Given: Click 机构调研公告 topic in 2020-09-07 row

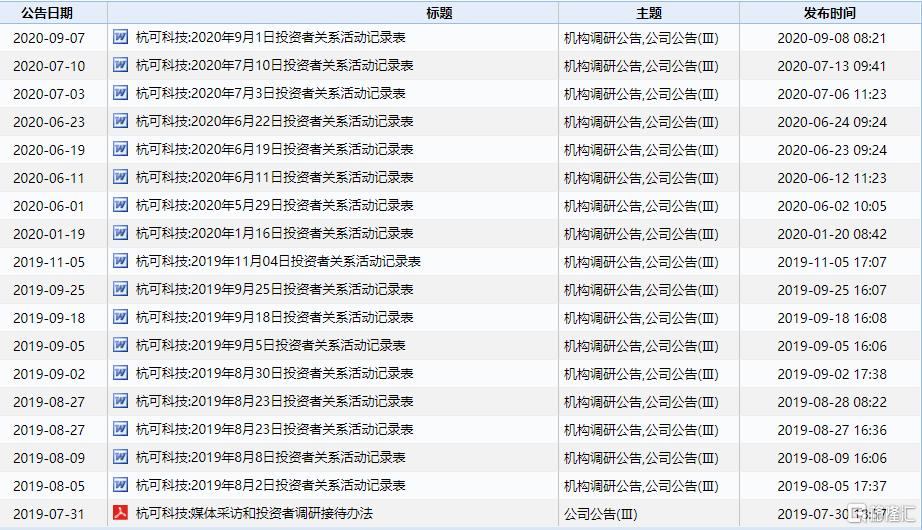Looking at the screenshot, I should 602,38.
